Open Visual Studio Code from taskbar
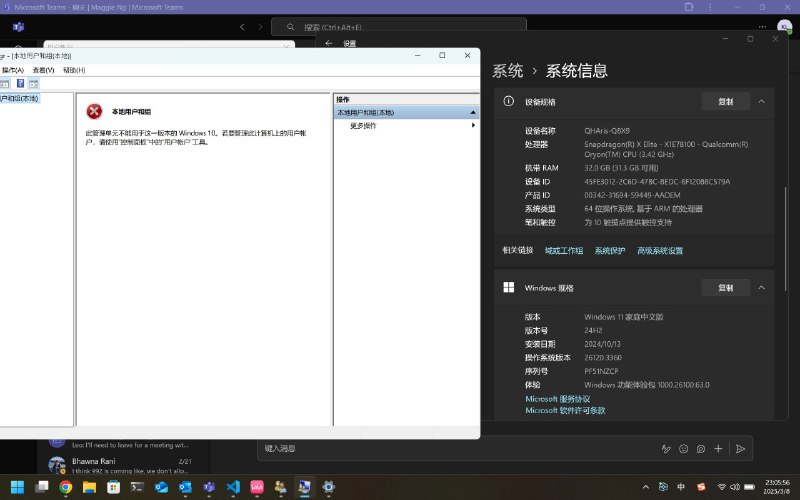Viewport: 800px width, 500px height. coord(233,487)
